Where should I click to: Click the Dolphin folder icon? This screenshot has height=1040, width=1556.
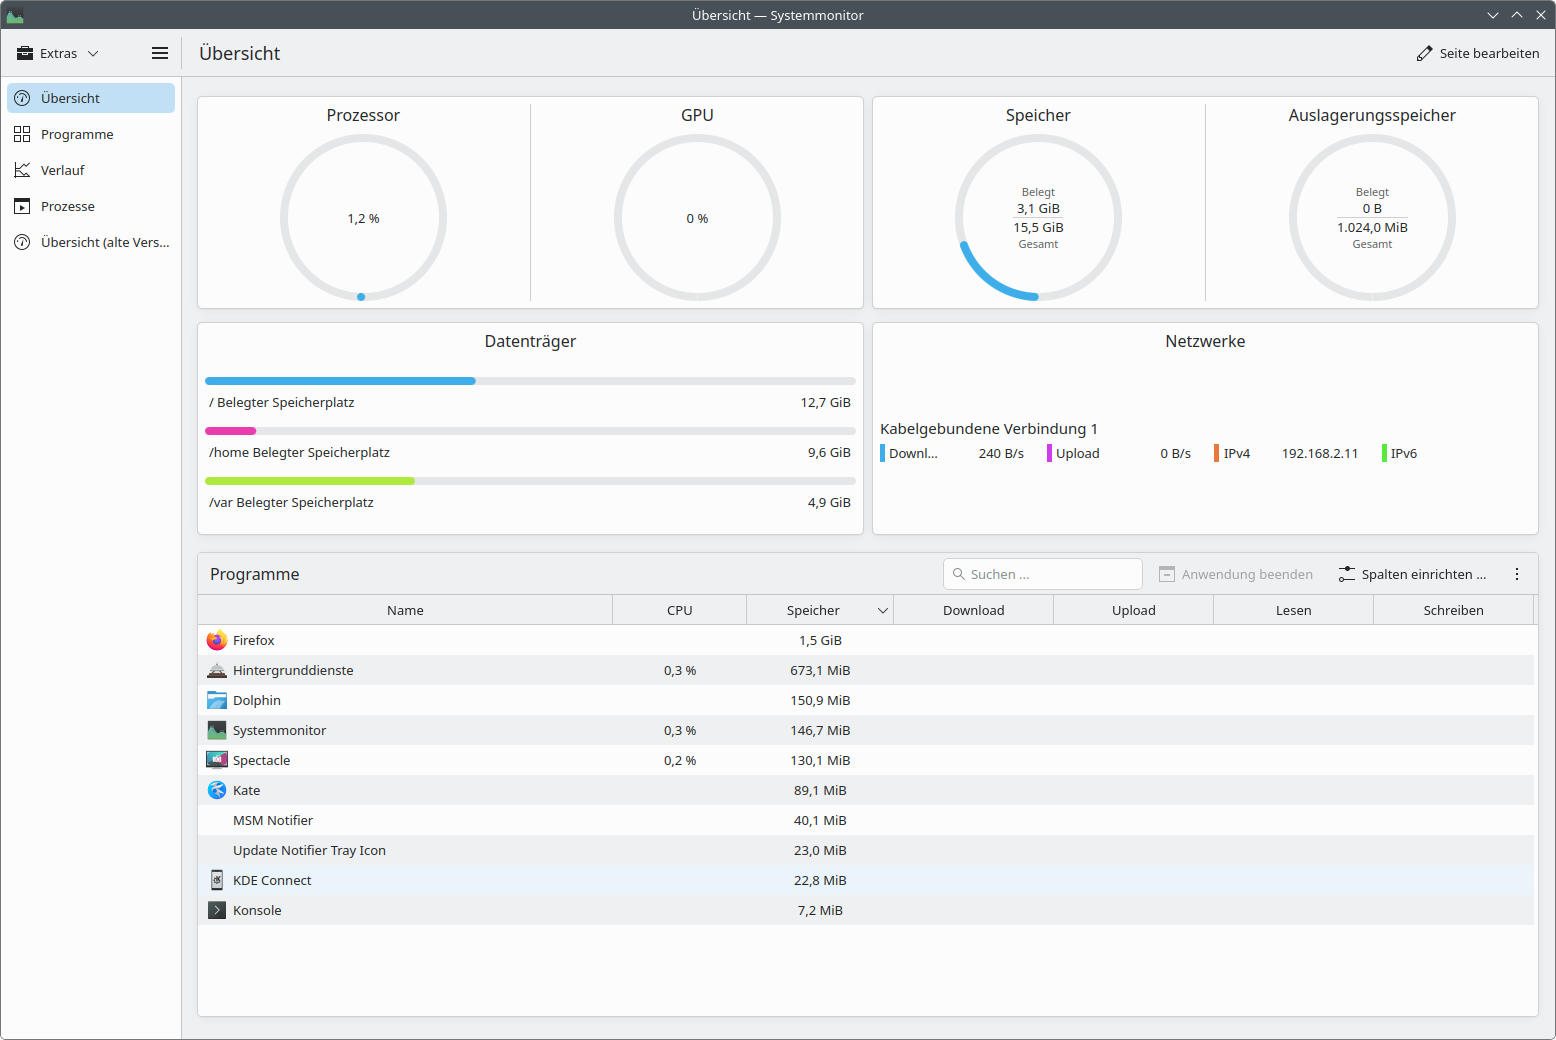coord(217,700)
